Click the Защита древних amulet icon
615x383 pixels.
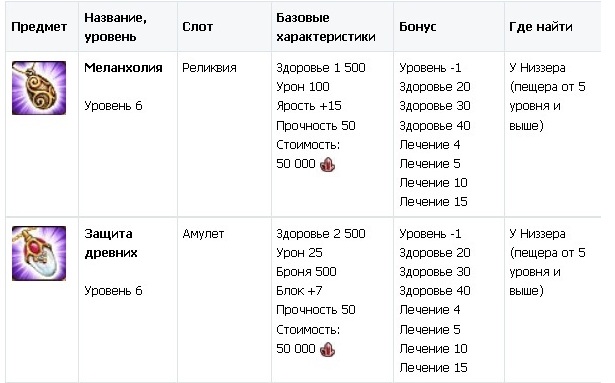[39, 253]
